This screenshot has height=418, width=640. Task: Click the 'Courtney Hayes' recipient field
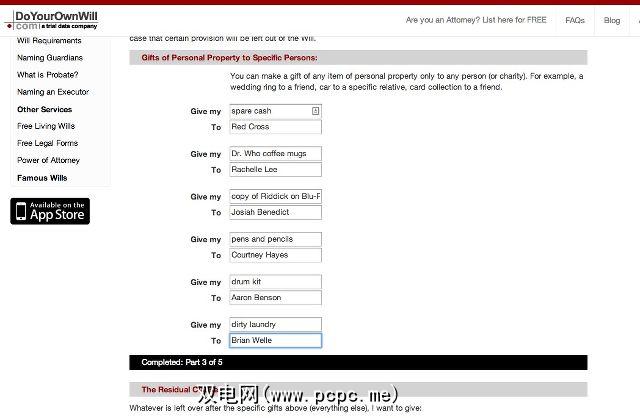click(x=276, y=255)
